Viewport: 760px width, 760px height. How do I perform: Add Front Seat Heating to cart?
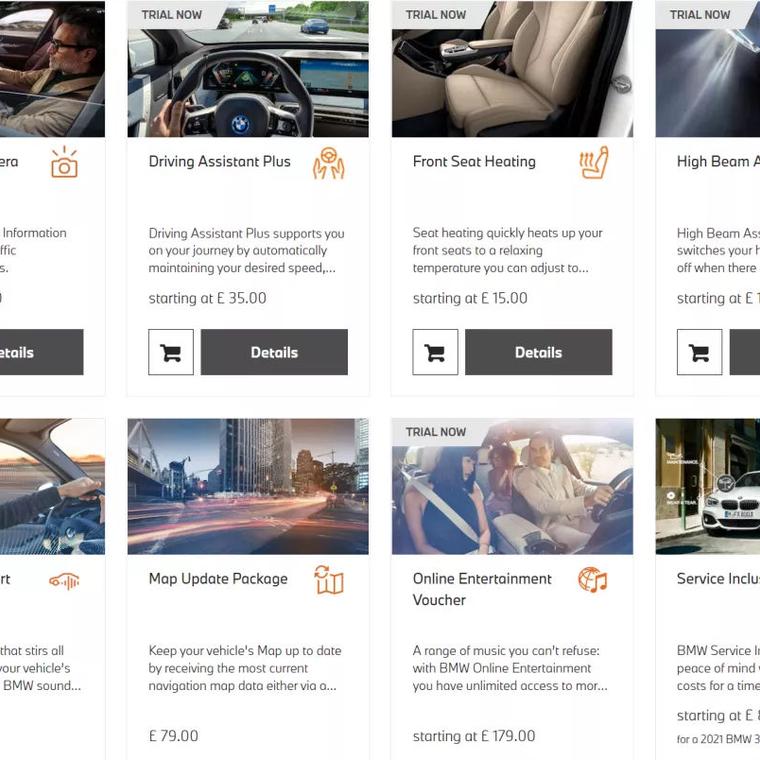click(435, 352)
